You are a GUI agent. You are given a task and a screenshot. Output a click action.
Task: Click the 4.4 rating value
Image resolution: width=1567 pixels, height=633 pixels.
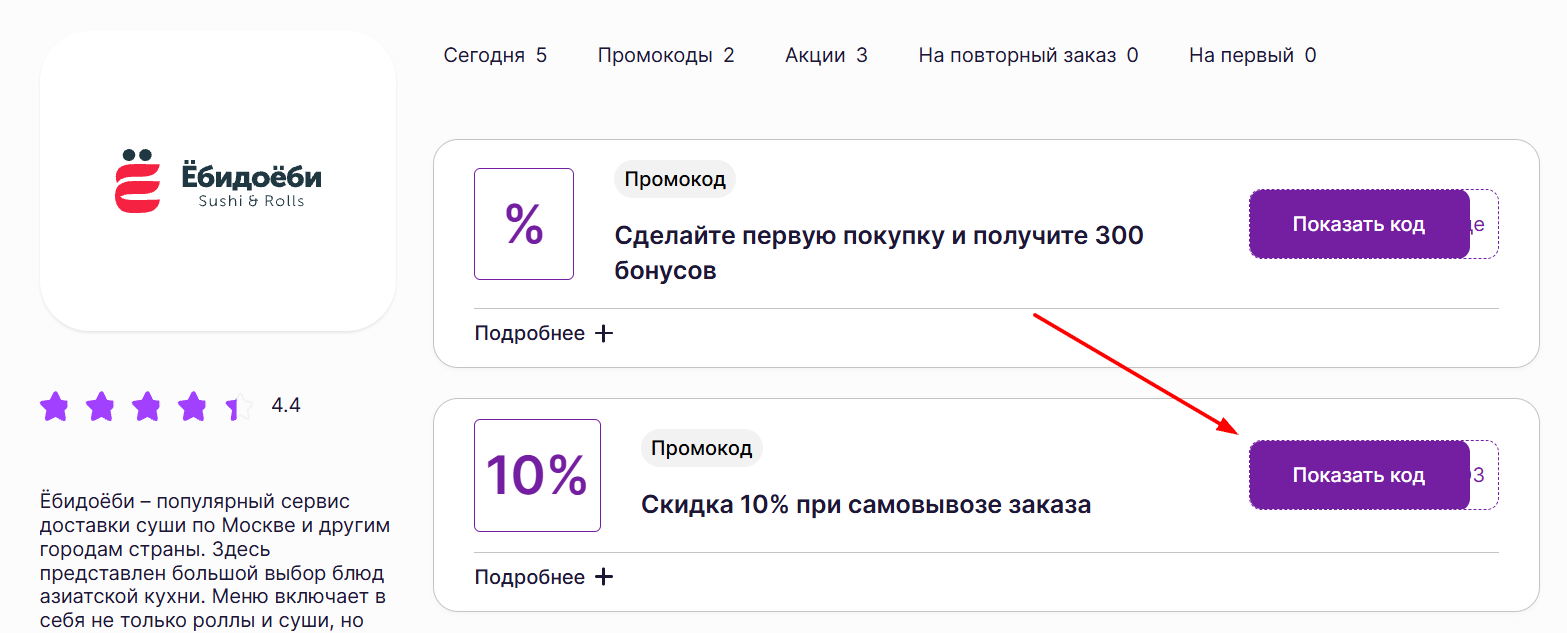[x=286, y=405]
